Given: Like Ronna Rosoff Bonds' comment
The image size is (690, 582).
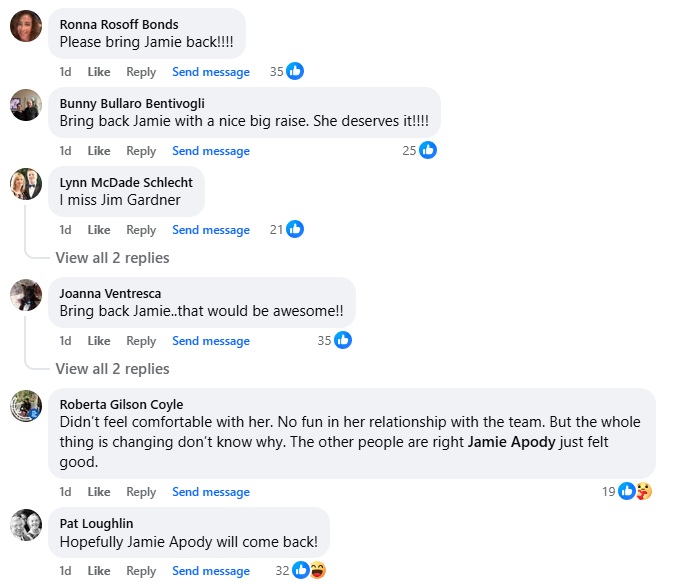Looking at the screenshot, I should [99, 72].
